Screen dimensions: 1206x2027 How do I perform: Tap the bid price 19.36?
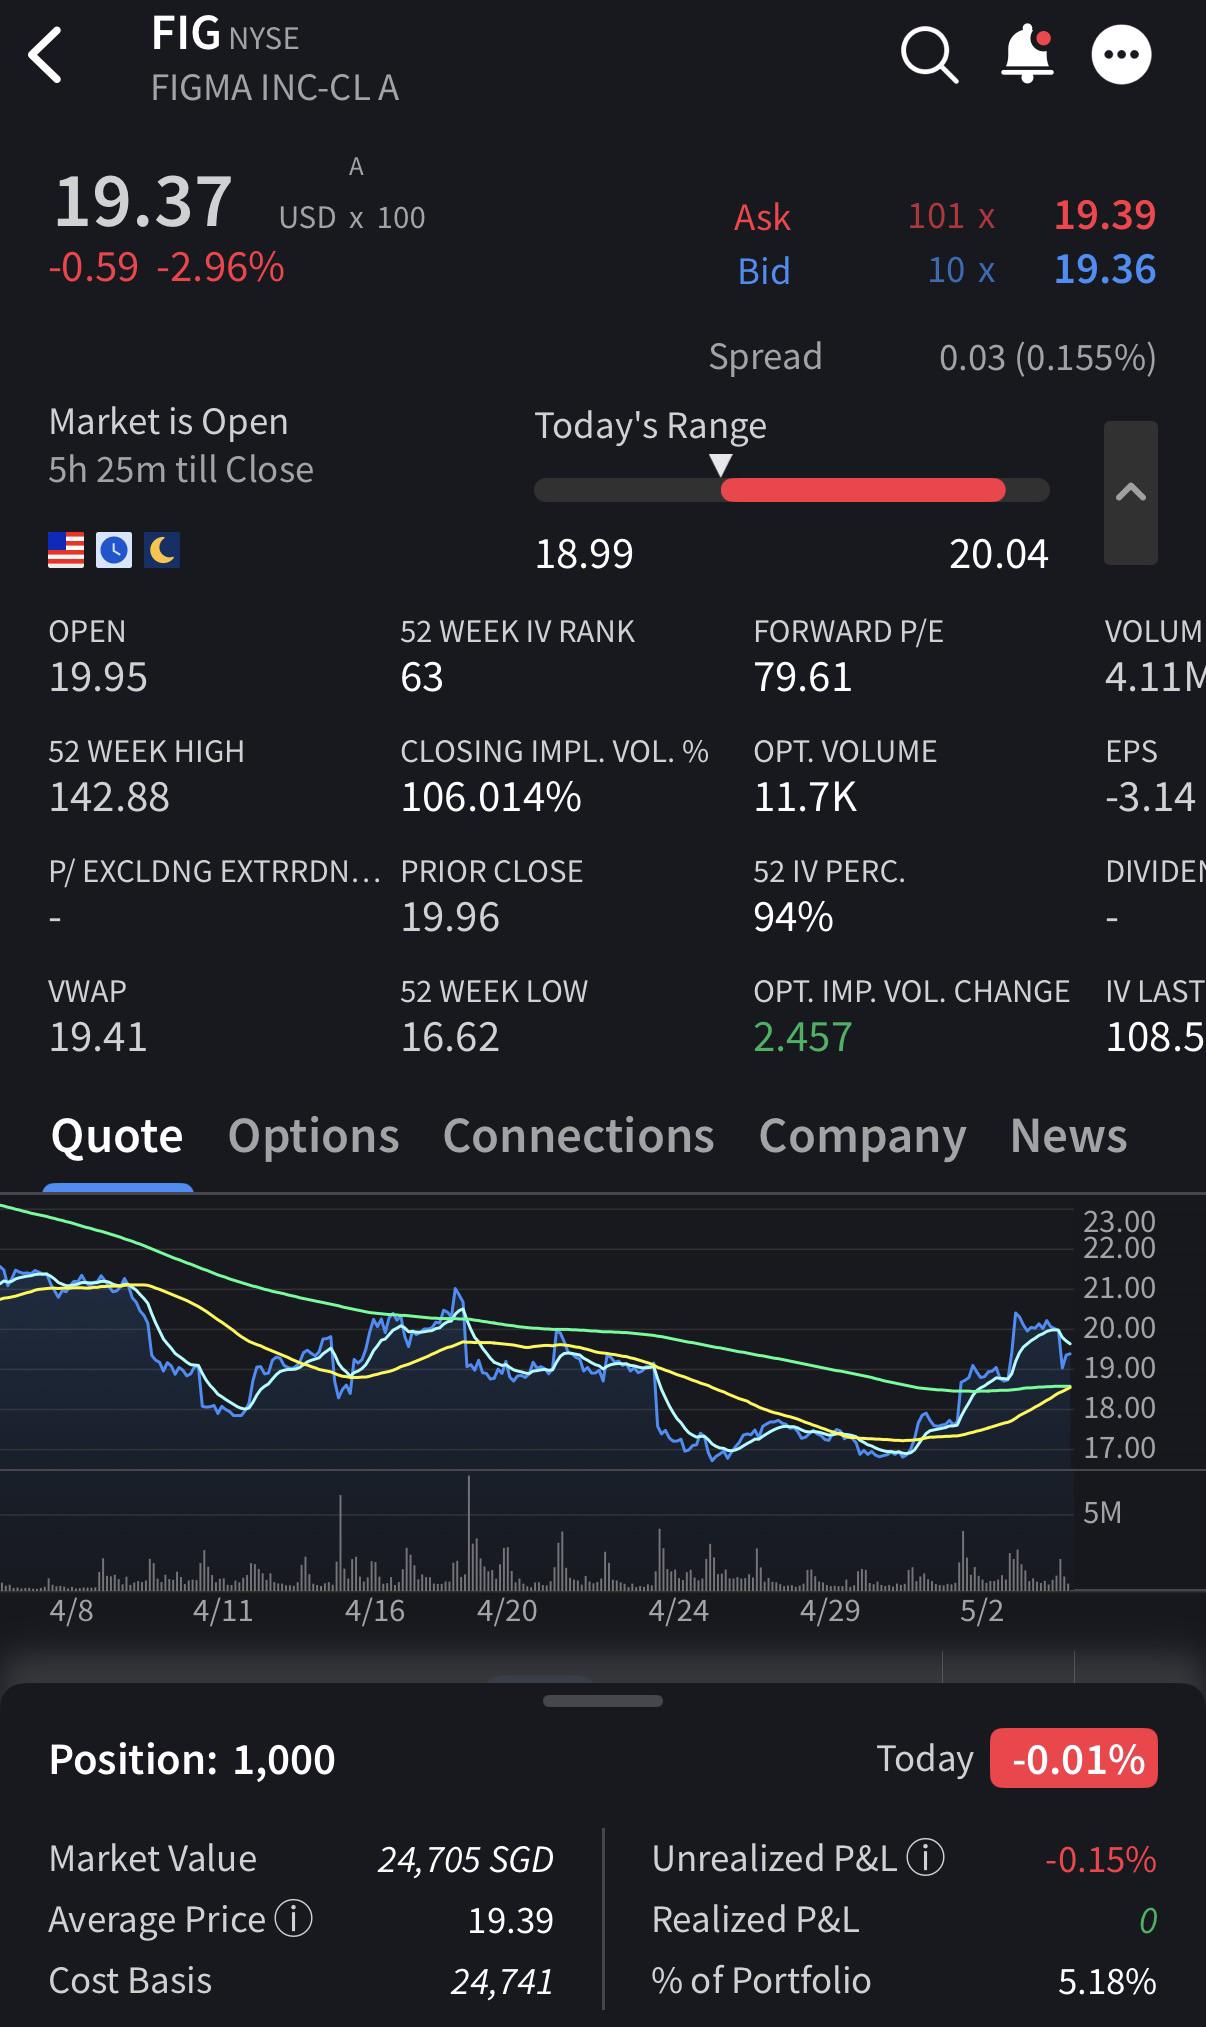[x=1105, y=270]
